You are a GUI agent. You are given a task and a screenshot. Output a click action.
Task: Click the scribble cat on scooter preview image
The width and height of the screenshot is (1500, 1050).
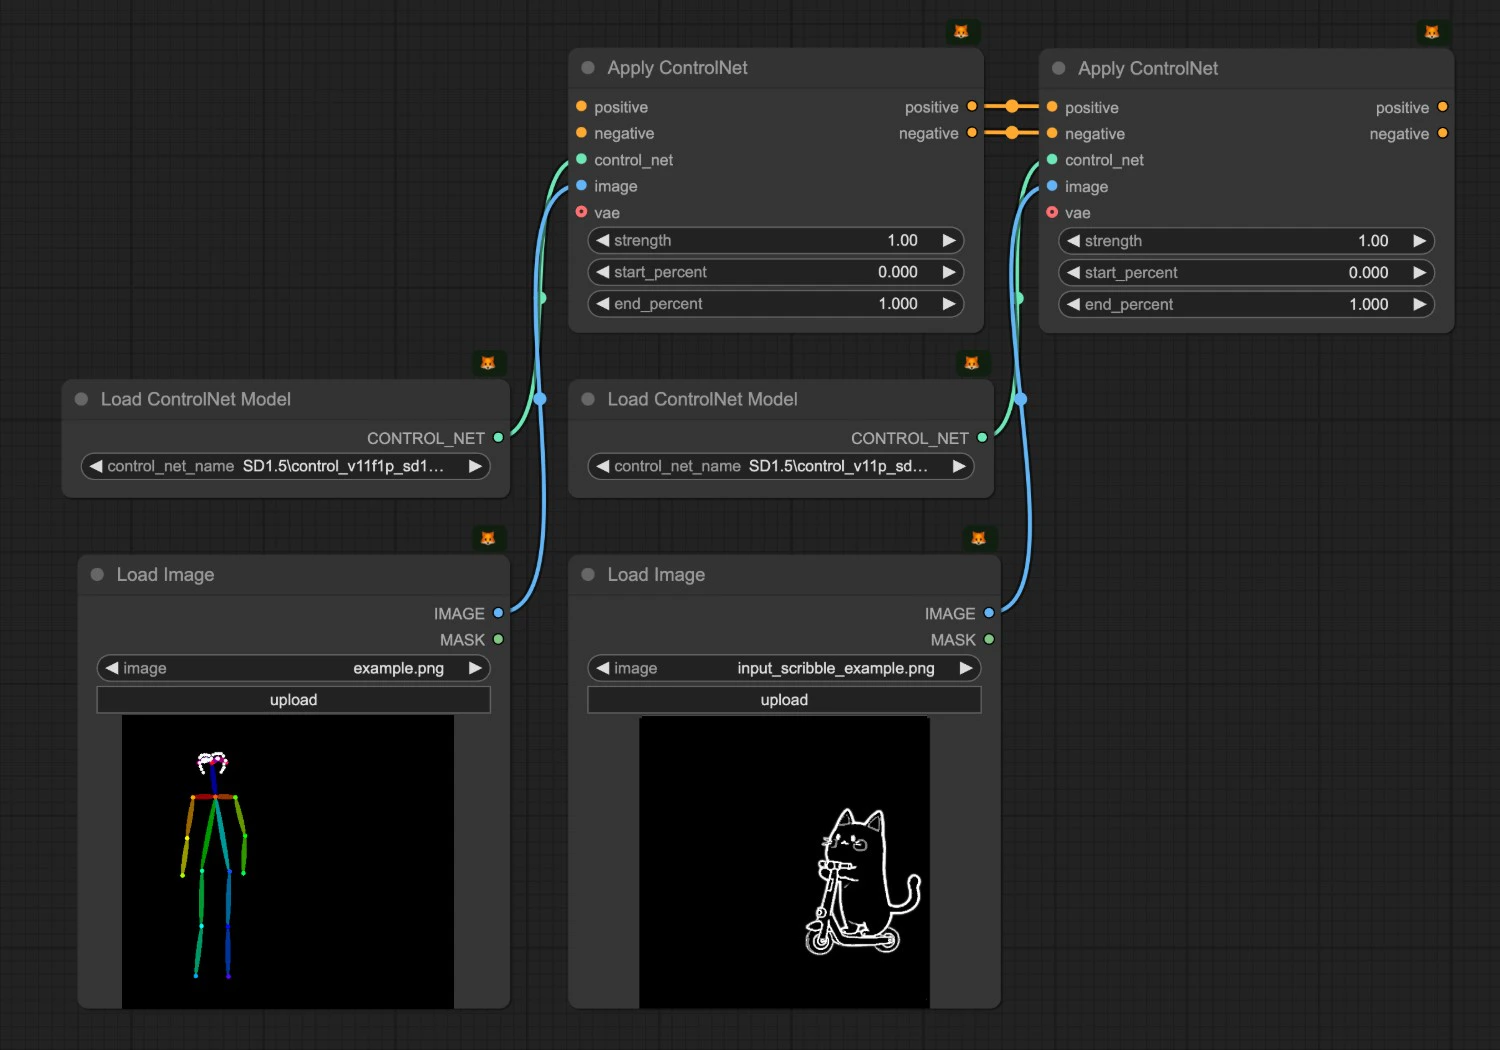(x=785, y=862)
